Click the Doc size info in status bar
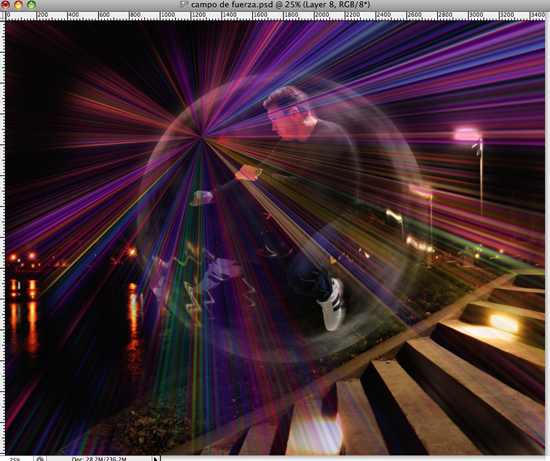Viewport: 550px width, 461px height. point(99,459)
